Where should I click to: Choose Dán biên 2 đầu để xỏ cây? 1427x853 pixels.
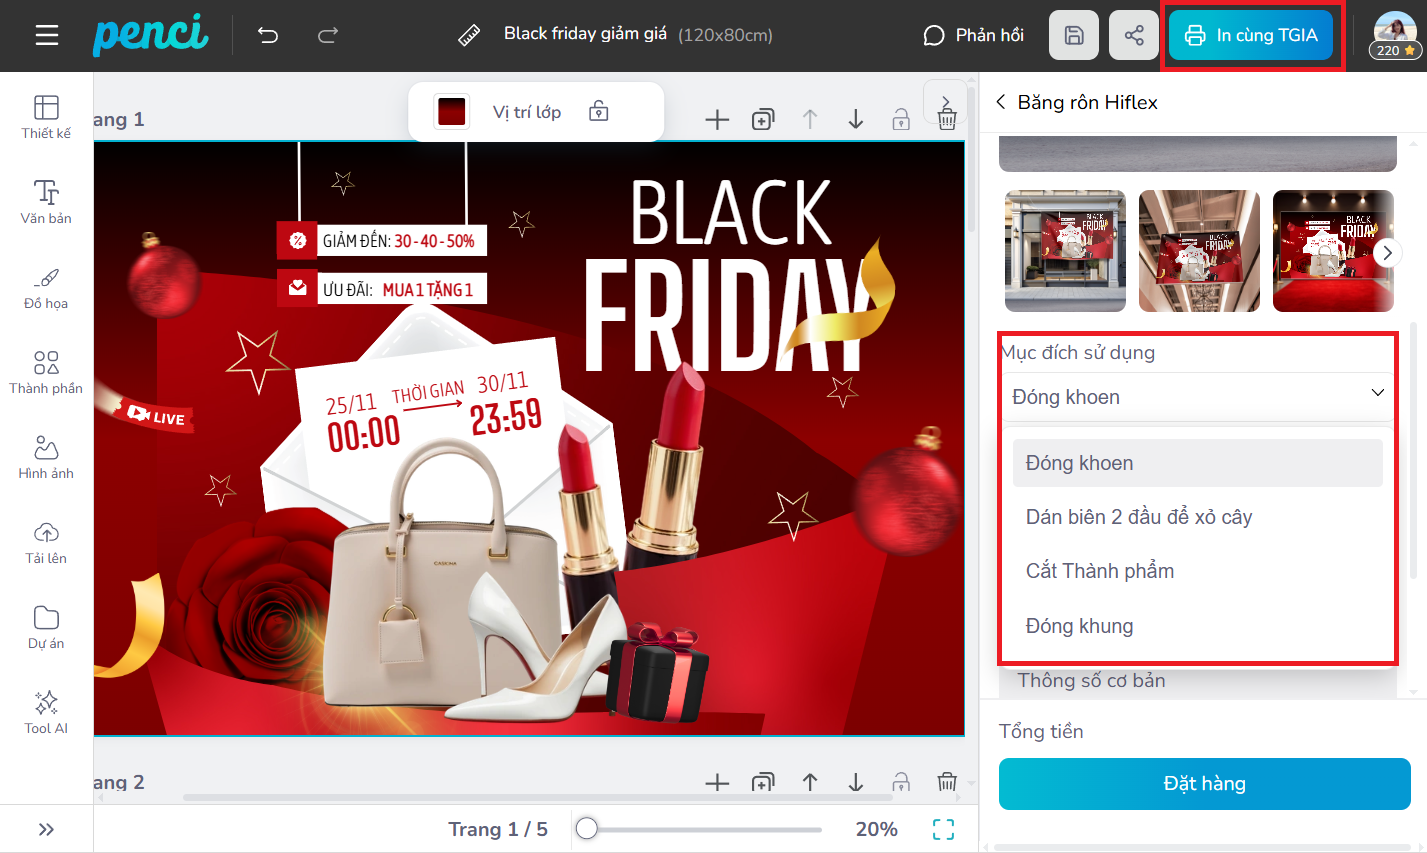click(1138, 517)
